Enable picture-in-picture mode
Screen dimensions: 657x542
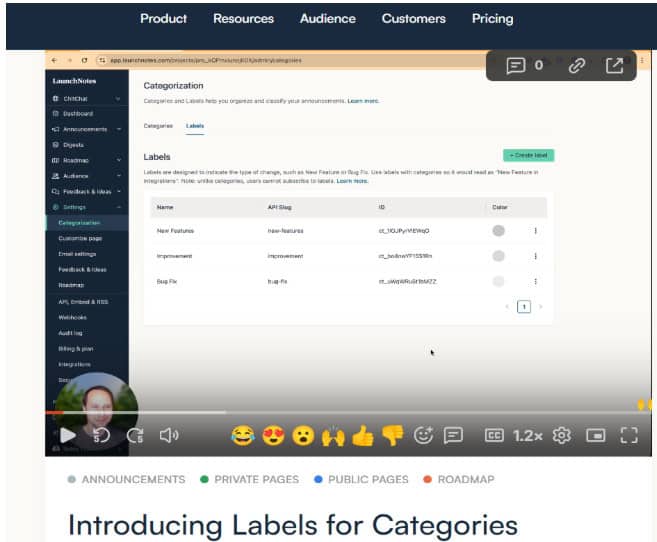click(x=595, y=436)
